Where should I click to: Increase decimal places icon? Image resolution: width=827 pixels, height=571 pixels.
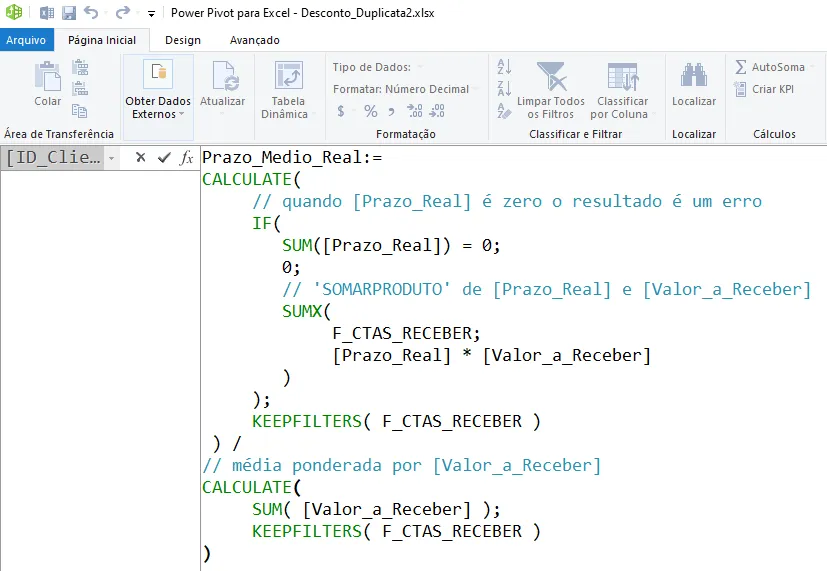point(415,110)
